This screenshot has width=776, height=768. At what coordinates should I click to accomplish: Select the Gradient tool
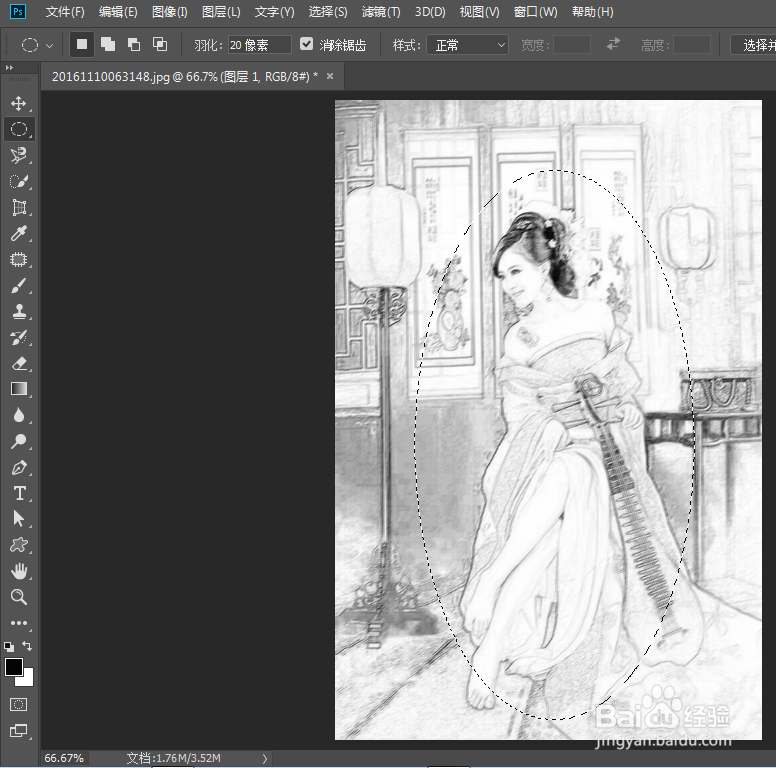pos(19,389)
